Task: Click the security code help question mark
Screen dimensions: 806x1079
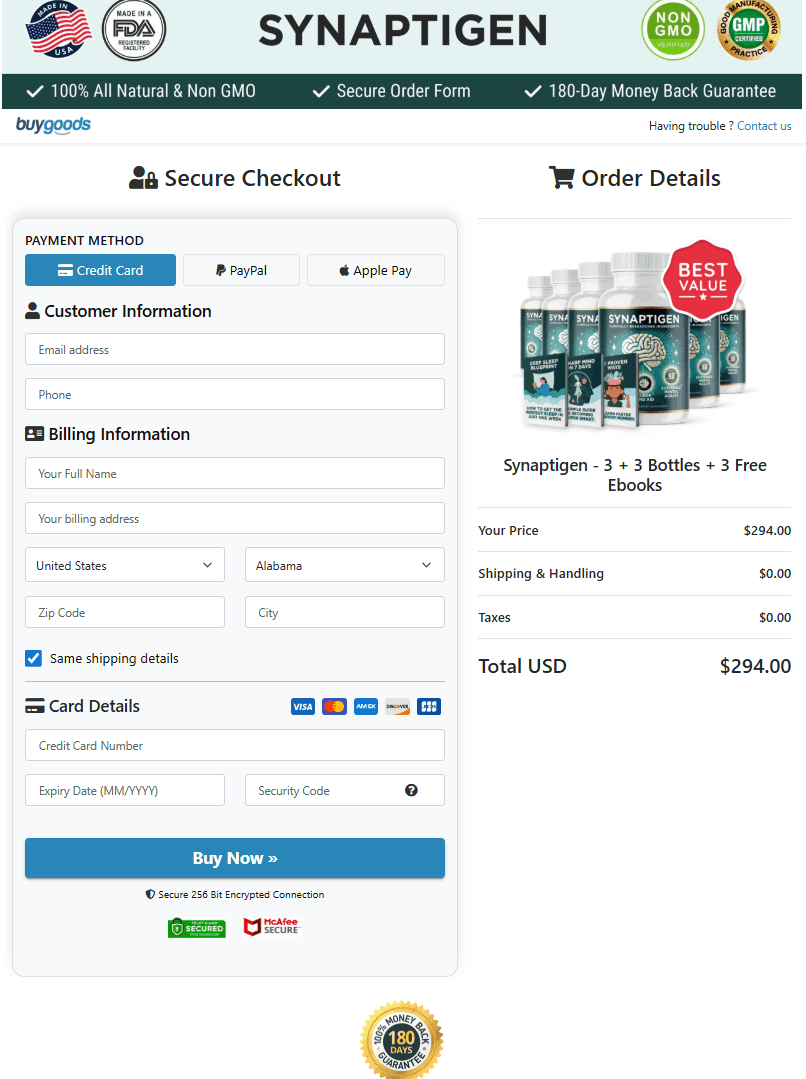Action: tap(411, 790)
